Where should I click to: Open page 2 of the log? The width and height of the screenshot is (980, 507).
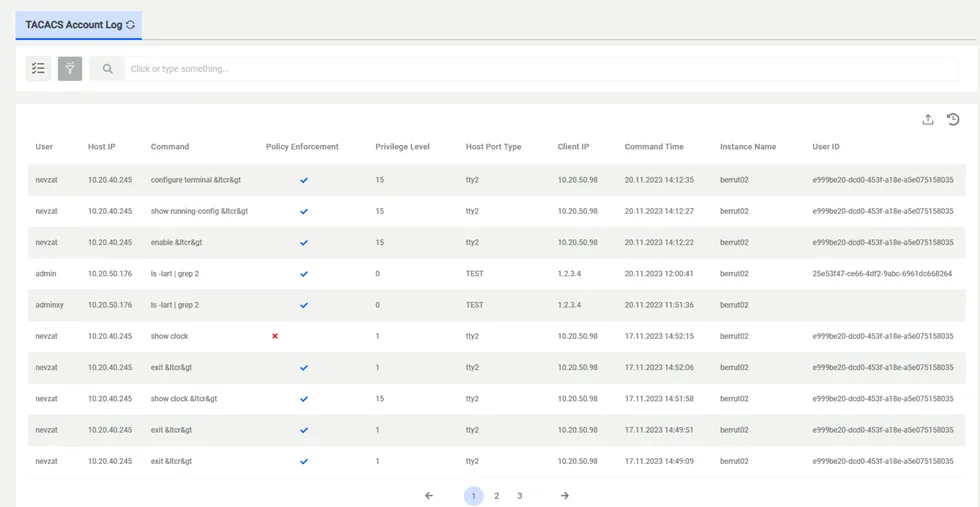pos(496,496)
